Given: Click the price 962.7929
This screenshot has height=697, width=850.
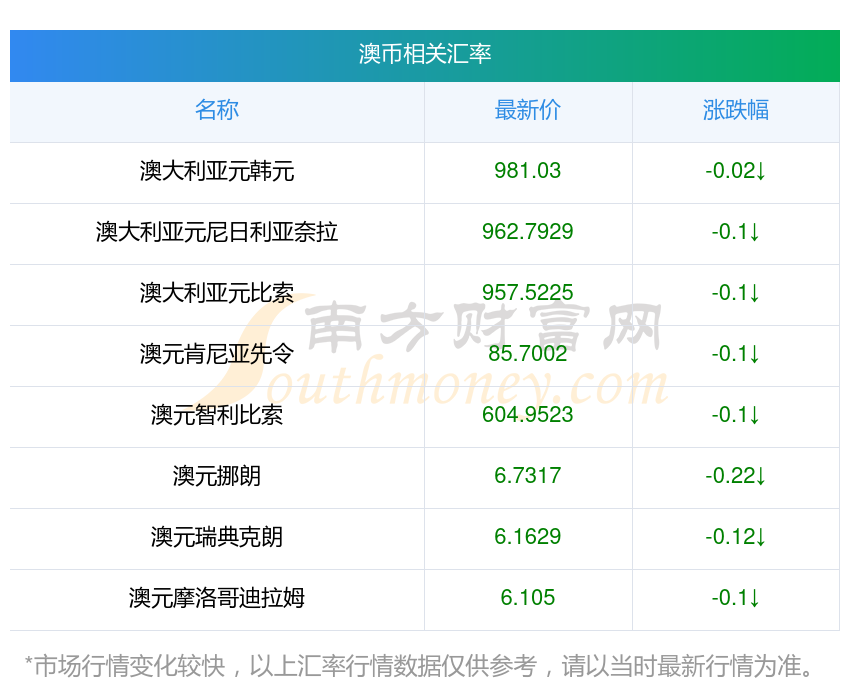Looking at the screenshot, I should click(x=527, y=232).
